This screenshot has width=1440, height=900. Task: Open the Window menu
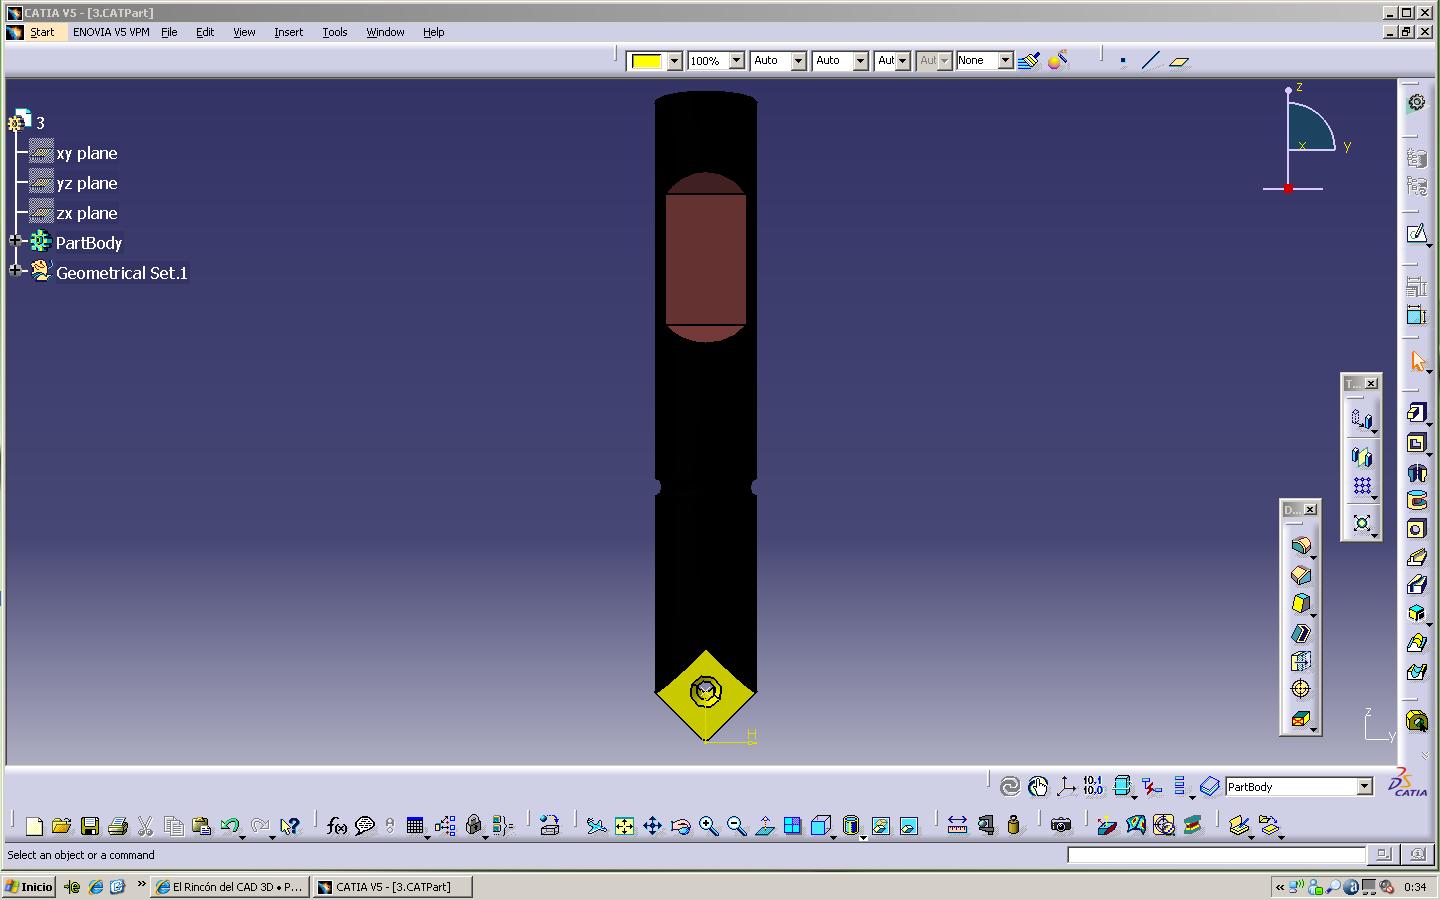point(385,32)
